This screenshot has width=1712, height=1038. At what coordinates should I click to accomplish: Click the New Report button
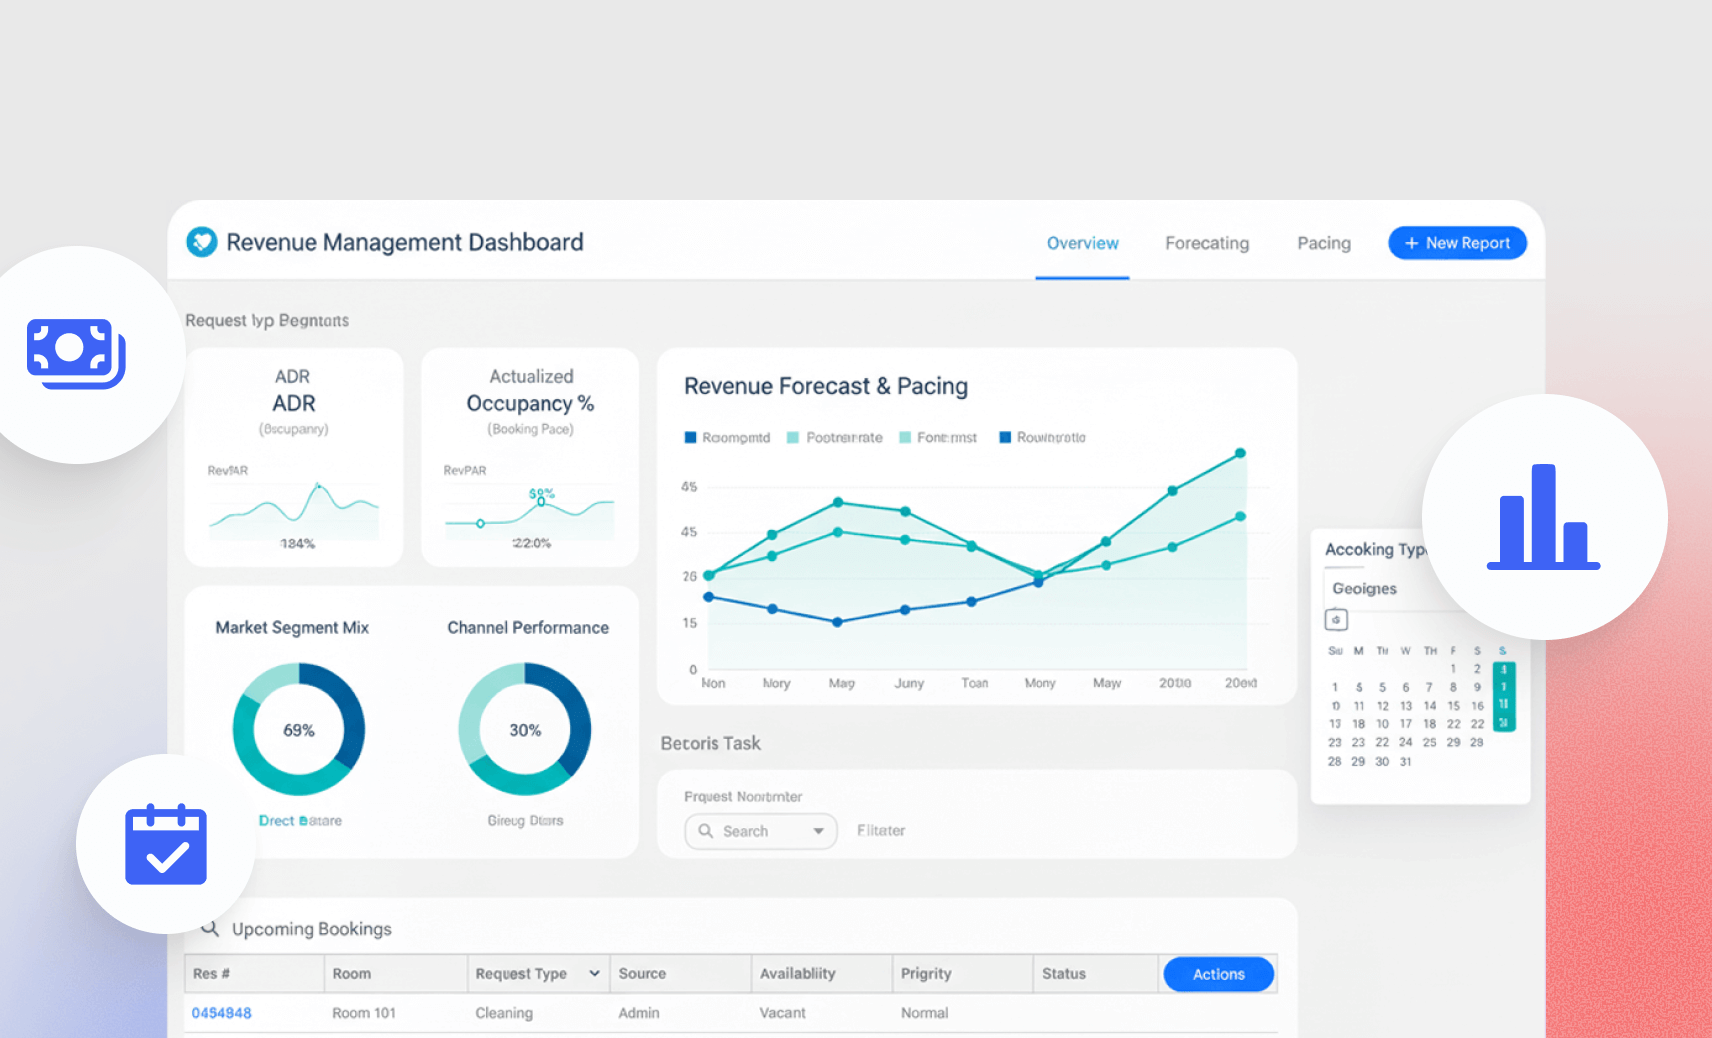tap(1457, 242)
